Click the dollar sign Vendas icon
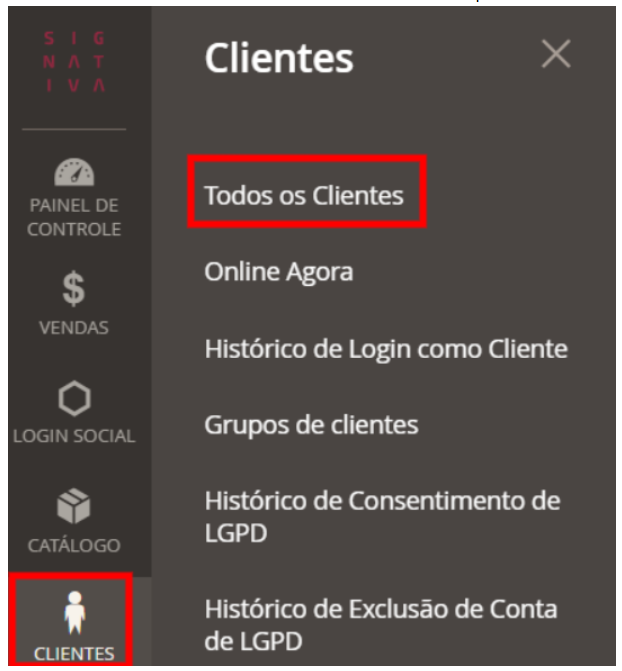The width and height of the screenshot is (622, 671). pyautogui.click(x=74, y=288)
